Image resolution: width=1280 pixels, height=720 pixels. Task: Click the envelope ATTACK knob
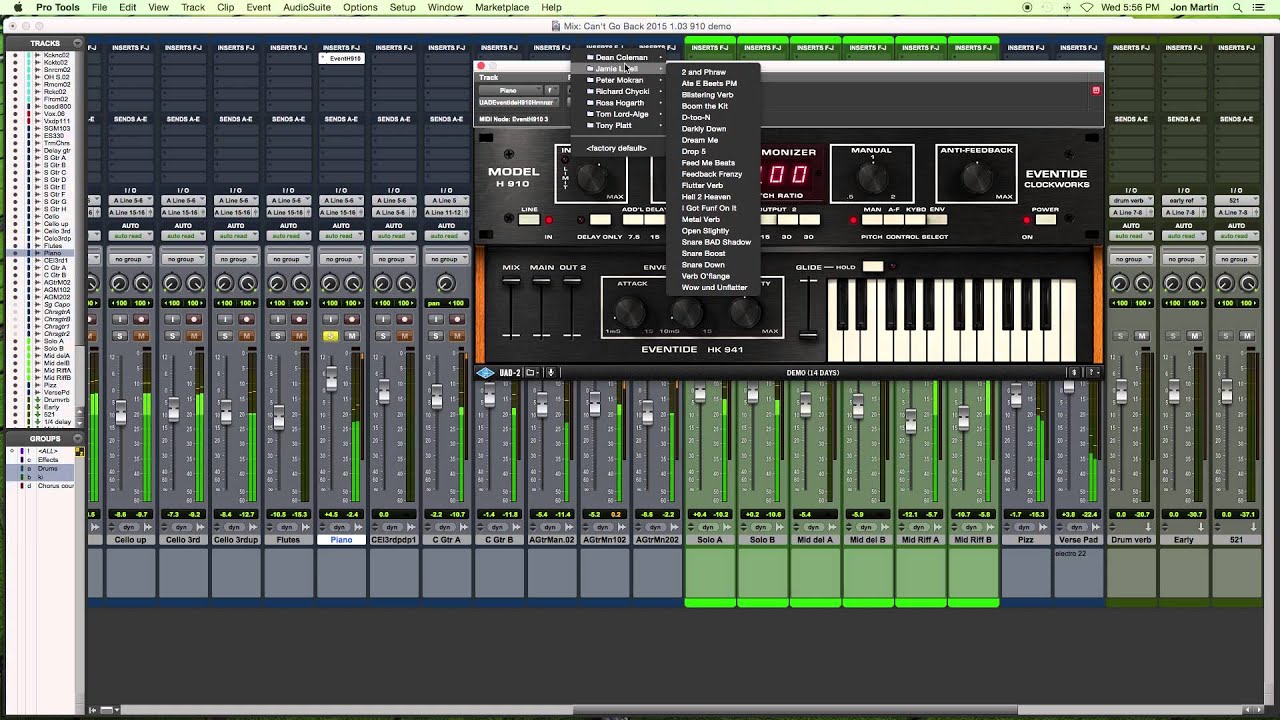click(631, 311)
